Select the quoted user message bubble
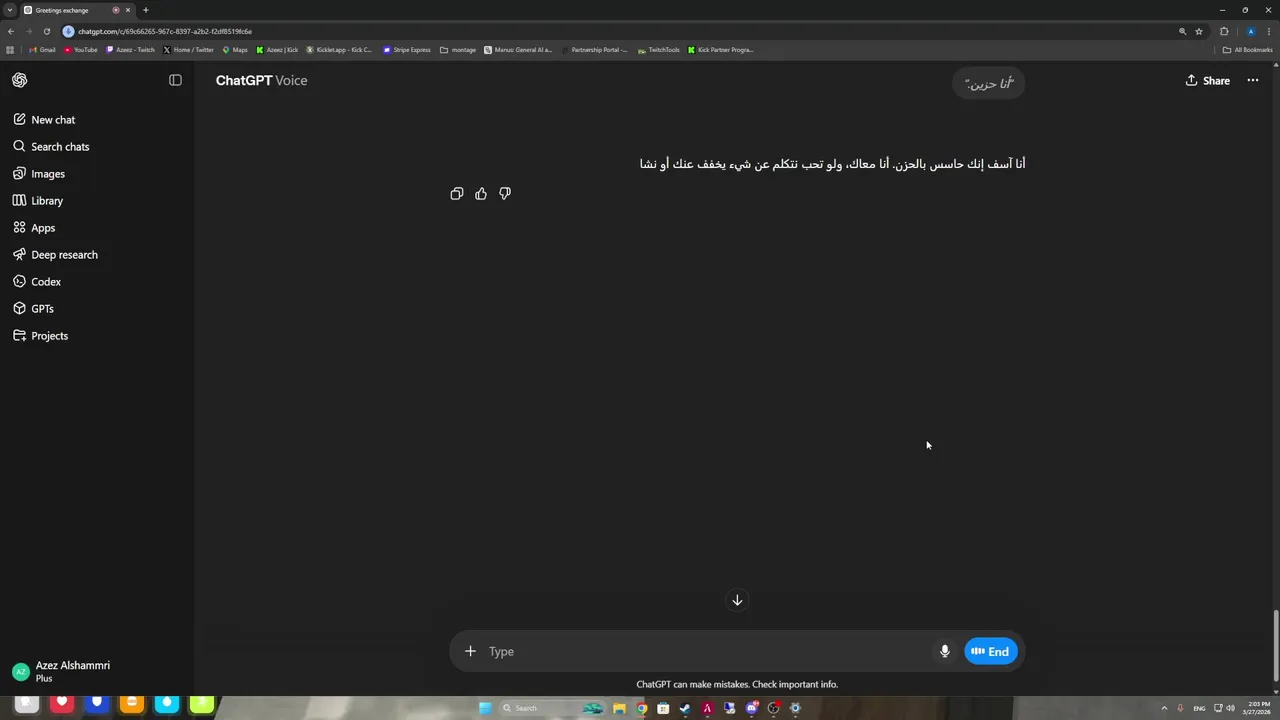 tap(989, 83)
